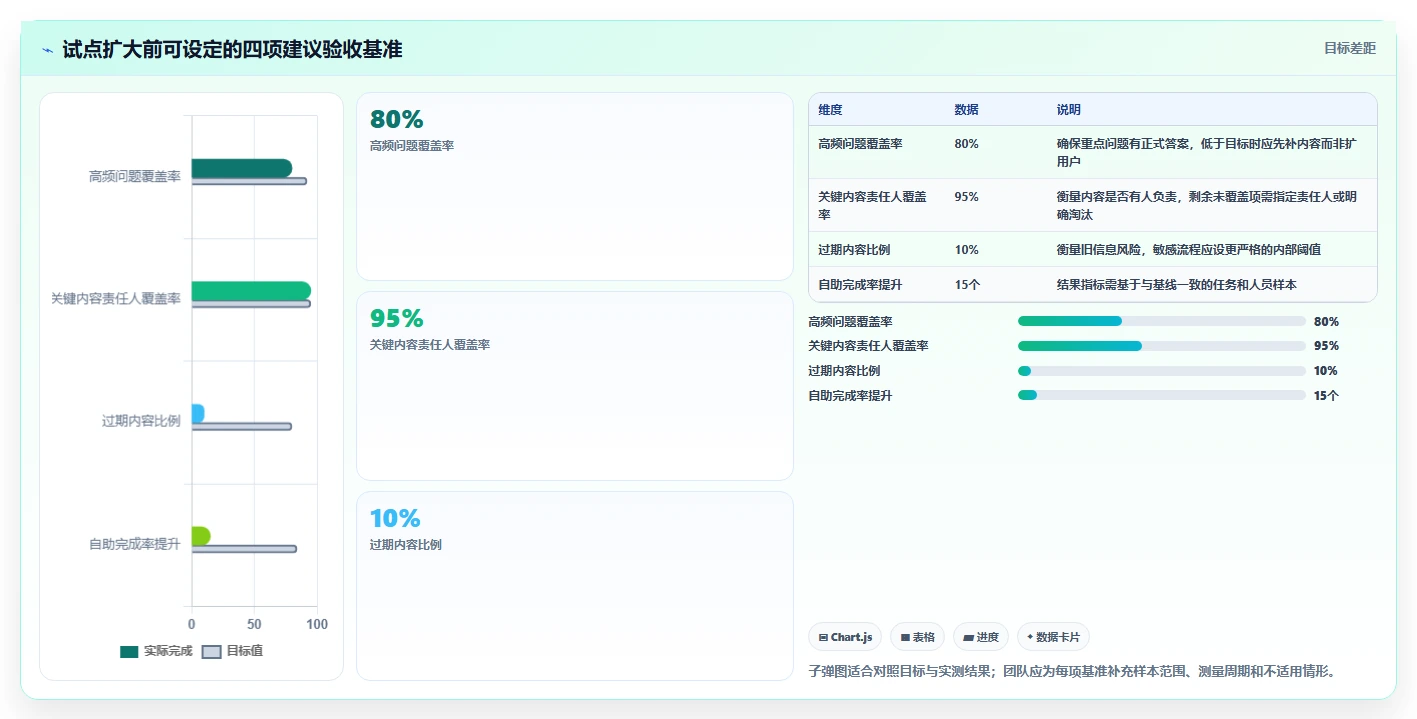Click the dark green 高频问题覆盖率 chart bar

pyautogui.click(x=242, y=168)
